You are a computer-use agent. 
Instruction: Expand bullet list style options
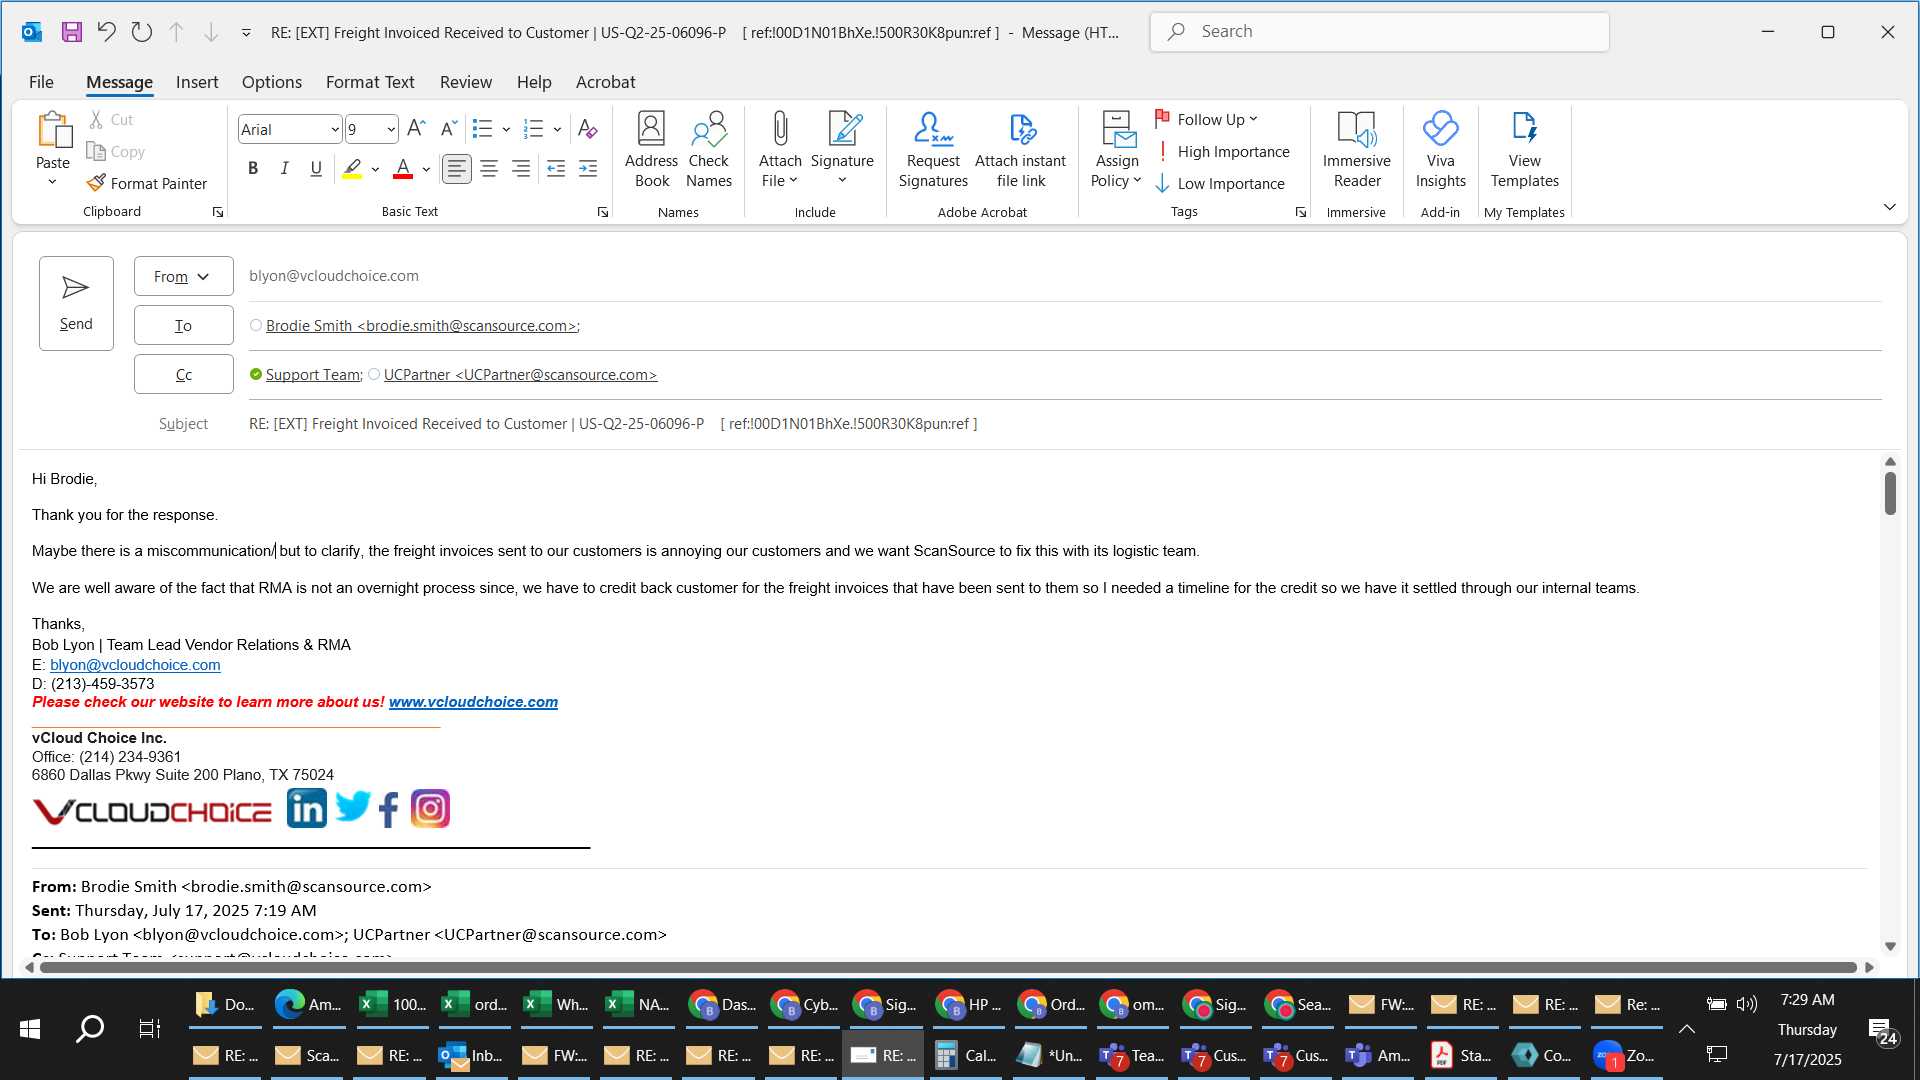(x=506, y=129)
